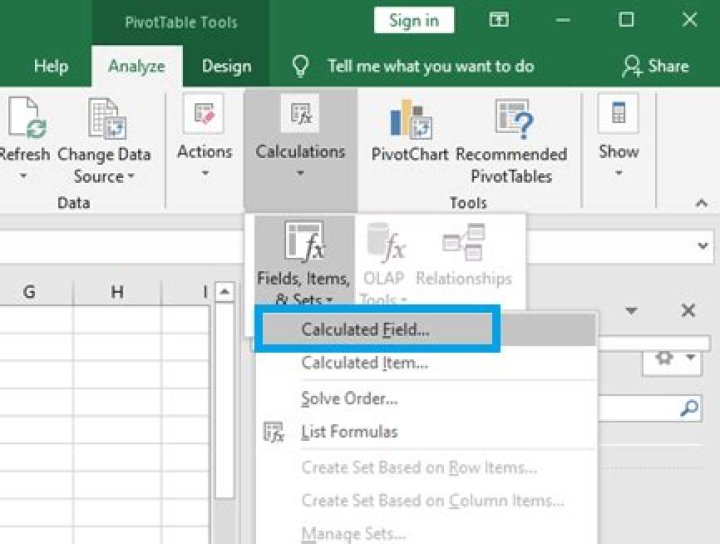Open the pane options dropdown arrow
This screenshot has height=544, width=720.
[x=631, y=311]
